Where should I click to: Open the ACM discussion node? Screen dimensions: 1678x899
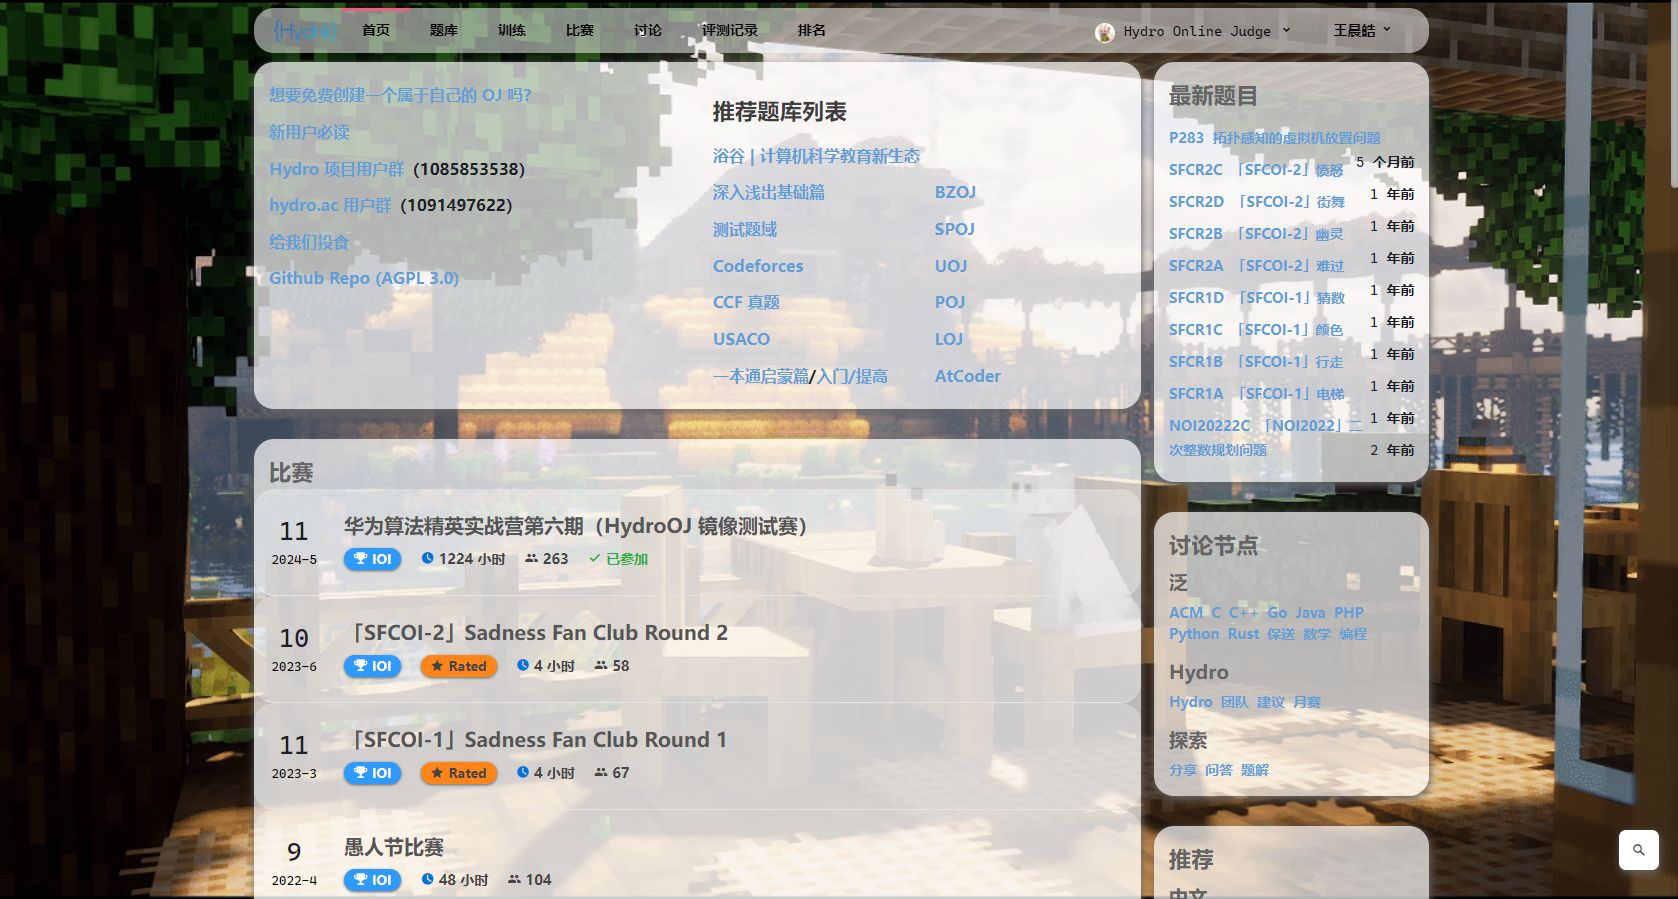point(1186,613)
